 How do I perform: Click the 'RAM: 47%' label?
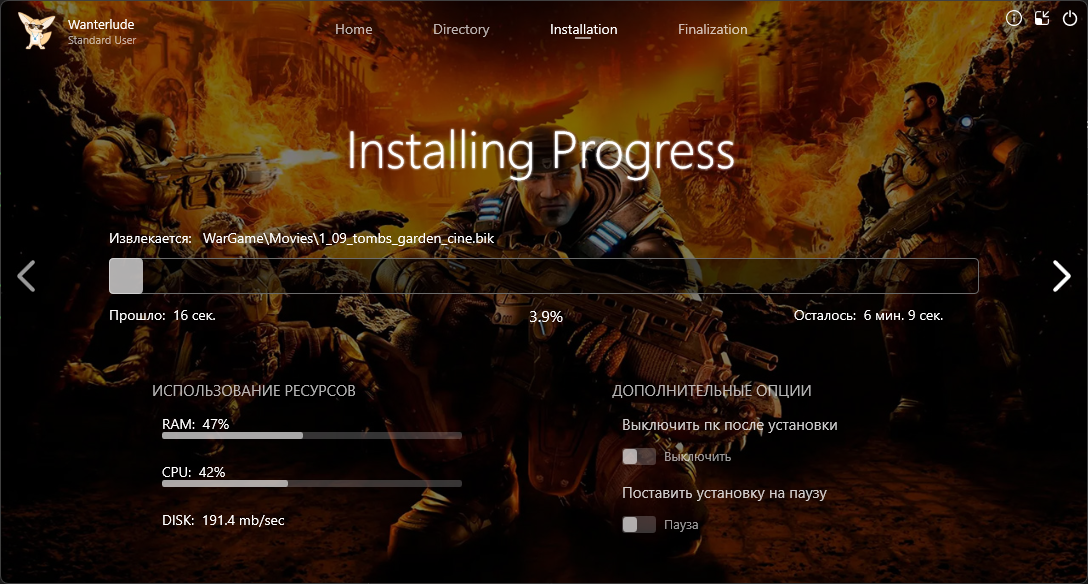pos(196,424)
